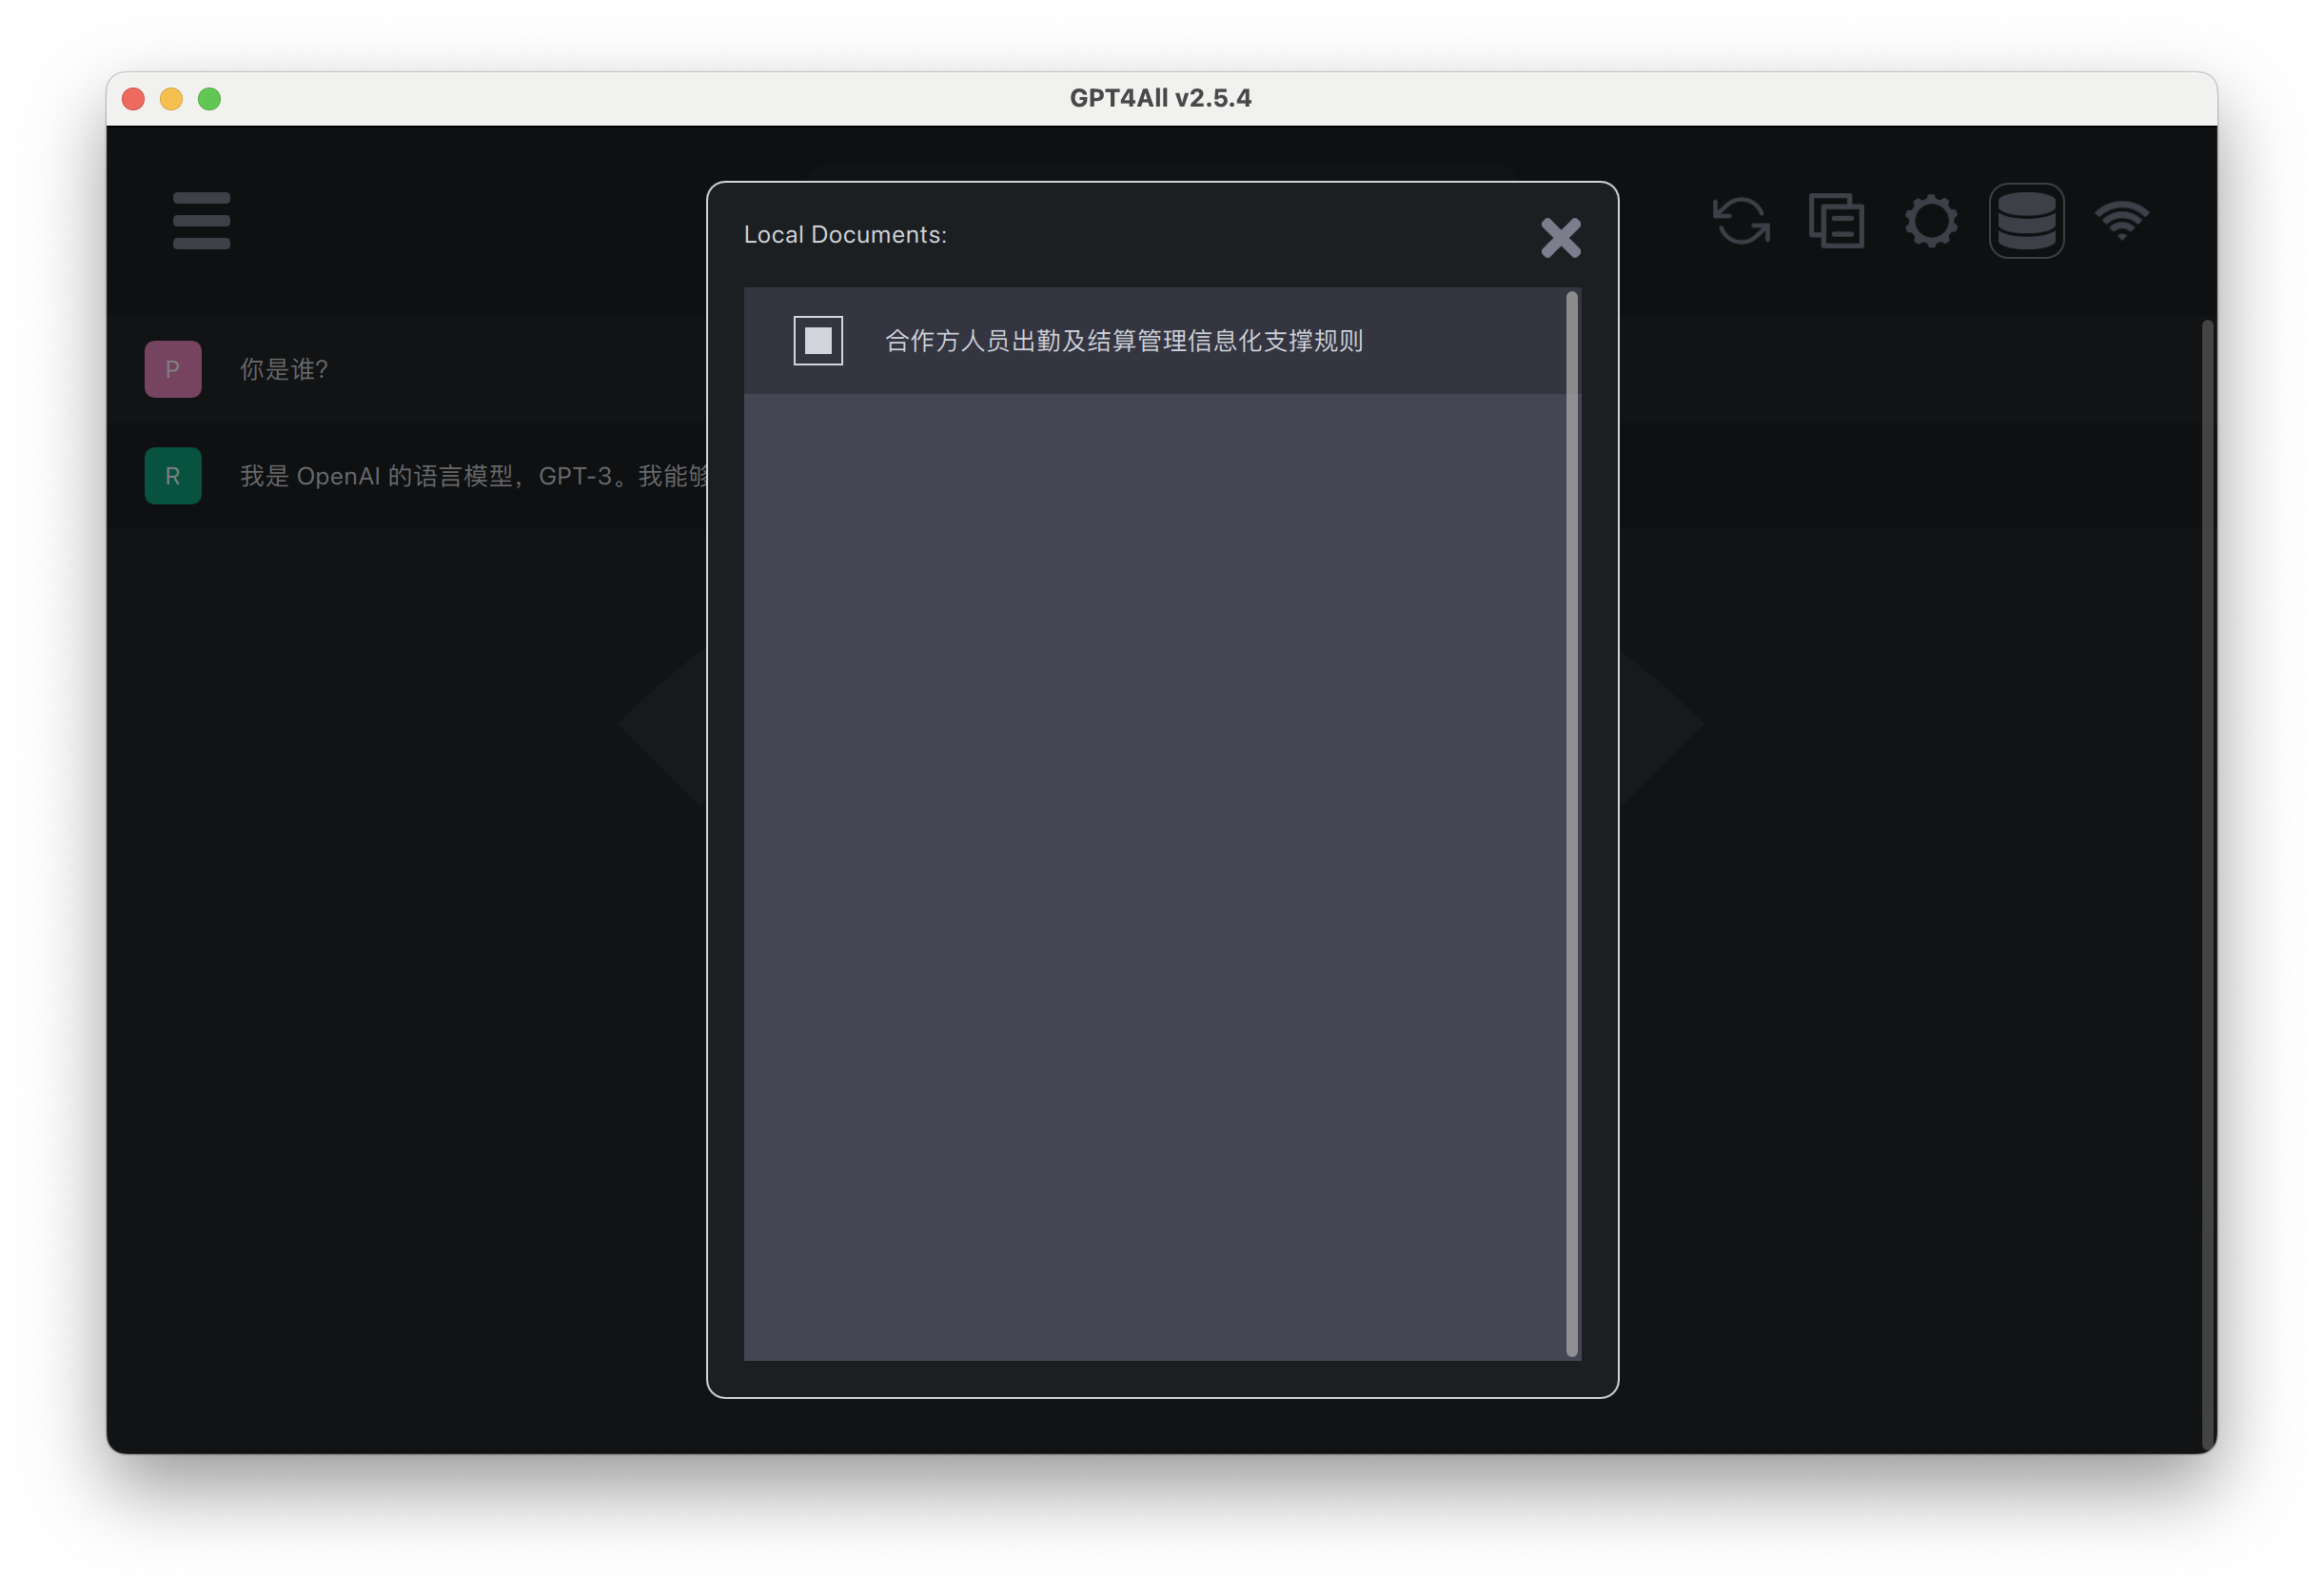Close the Local Documents dialog with X
The height and width of the screenshot is (1595, 2324).
pyautogui.click(x=1560, y=238)
